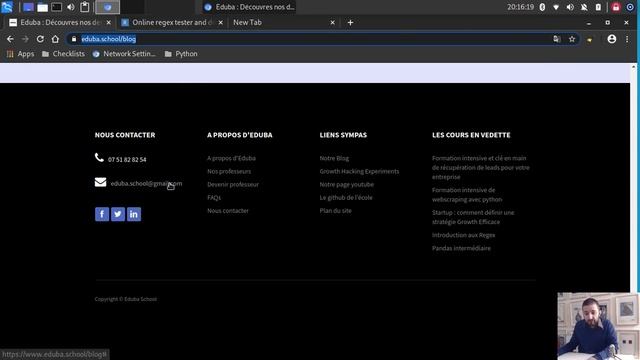Select the active workspace in the switcher
640x360 pixels.
tap(107, 7)
